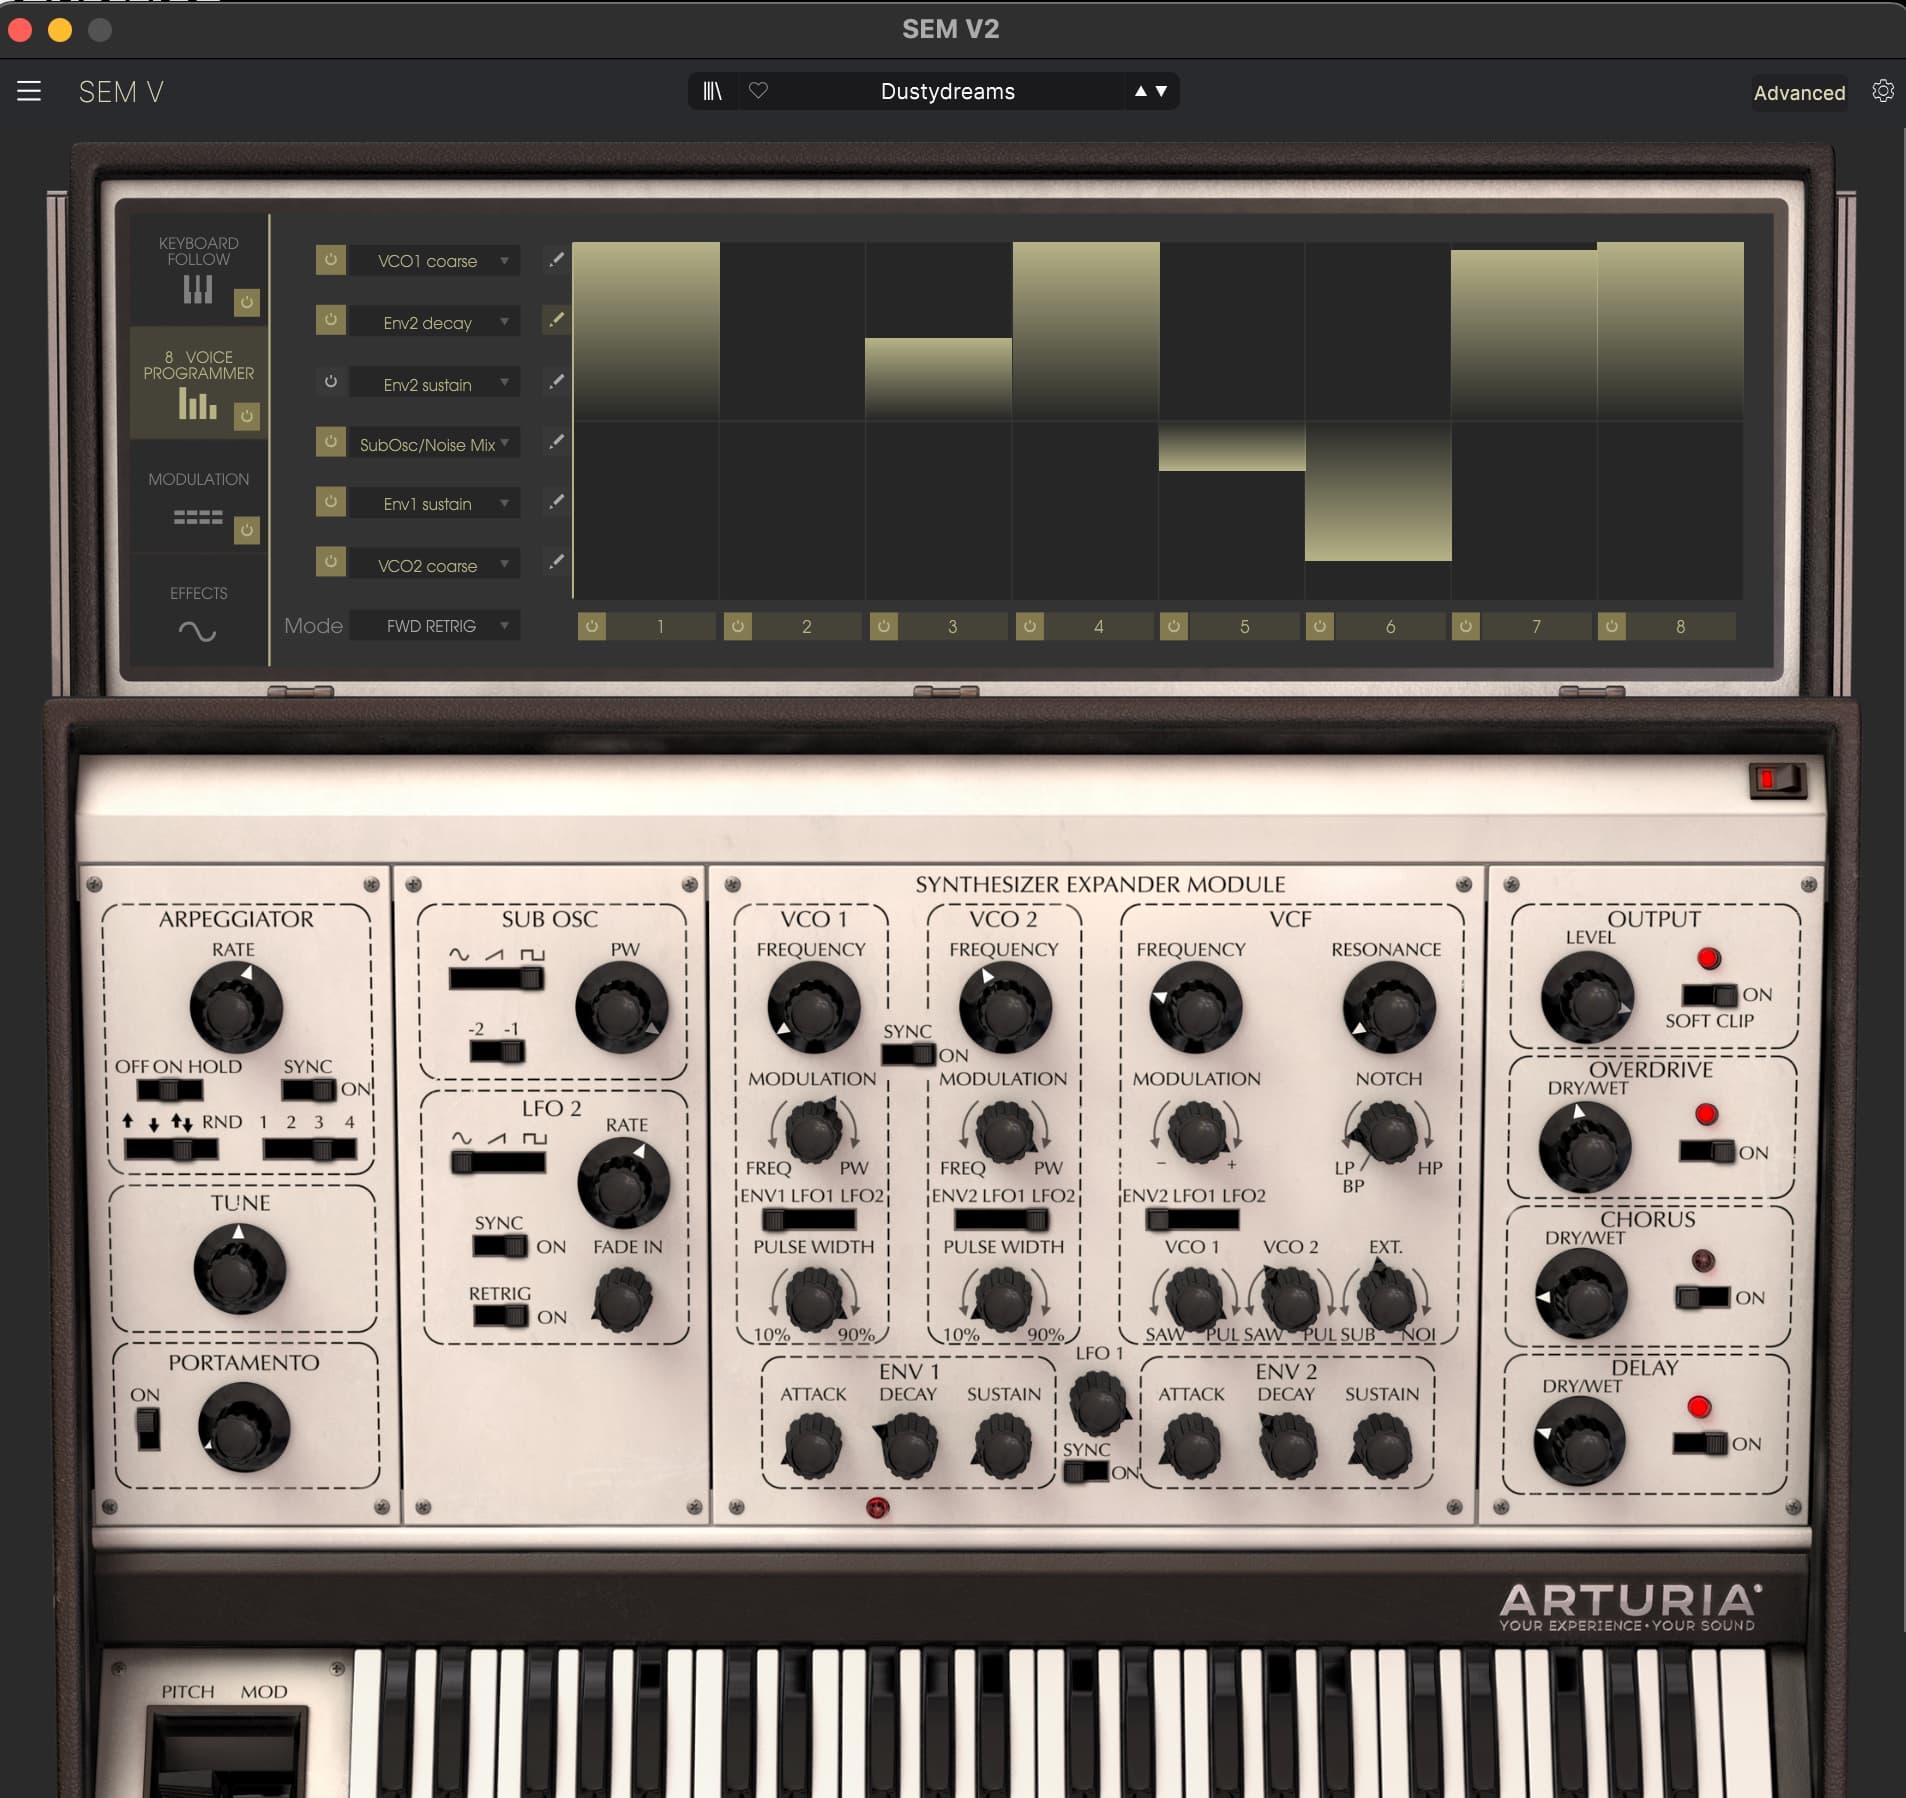1906x1798 pixels.
Task: Enable the Env2 sustain row power
Action: coord(331,381)
